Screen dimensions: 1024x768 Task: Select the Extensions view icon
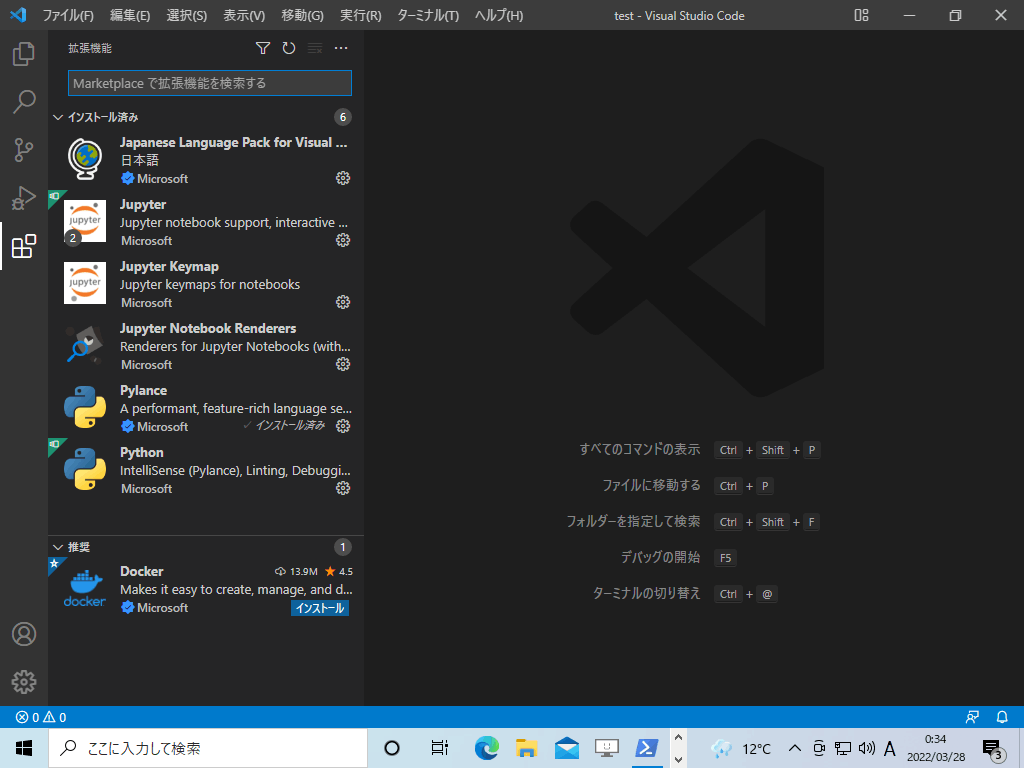tap(24, 246)
